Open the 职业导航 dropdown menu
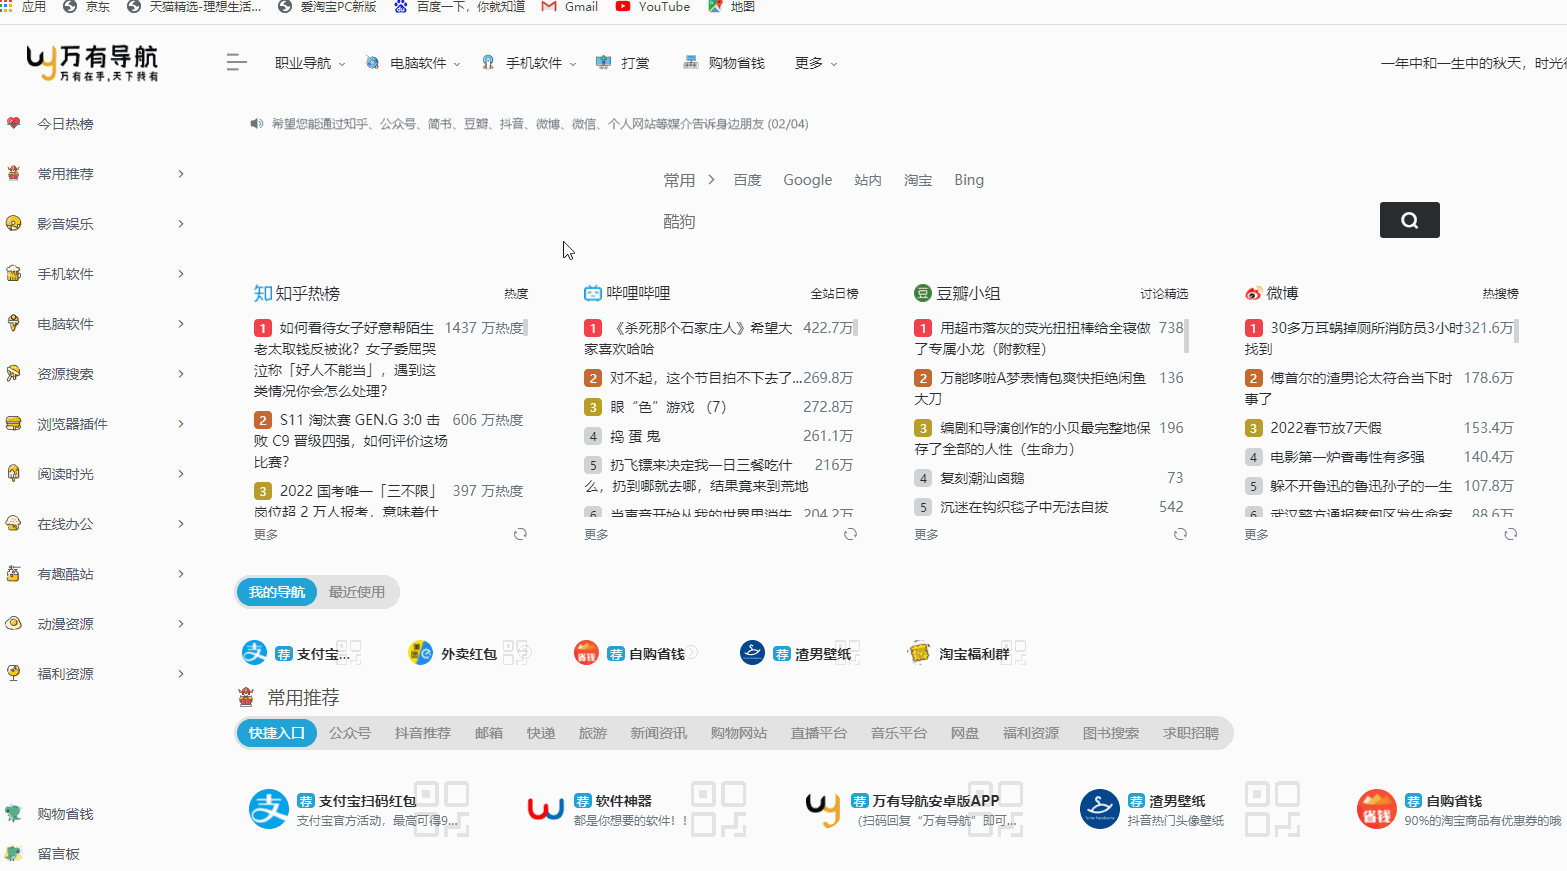The width and height of the screenshot is (1567, 871). point(310,63)
